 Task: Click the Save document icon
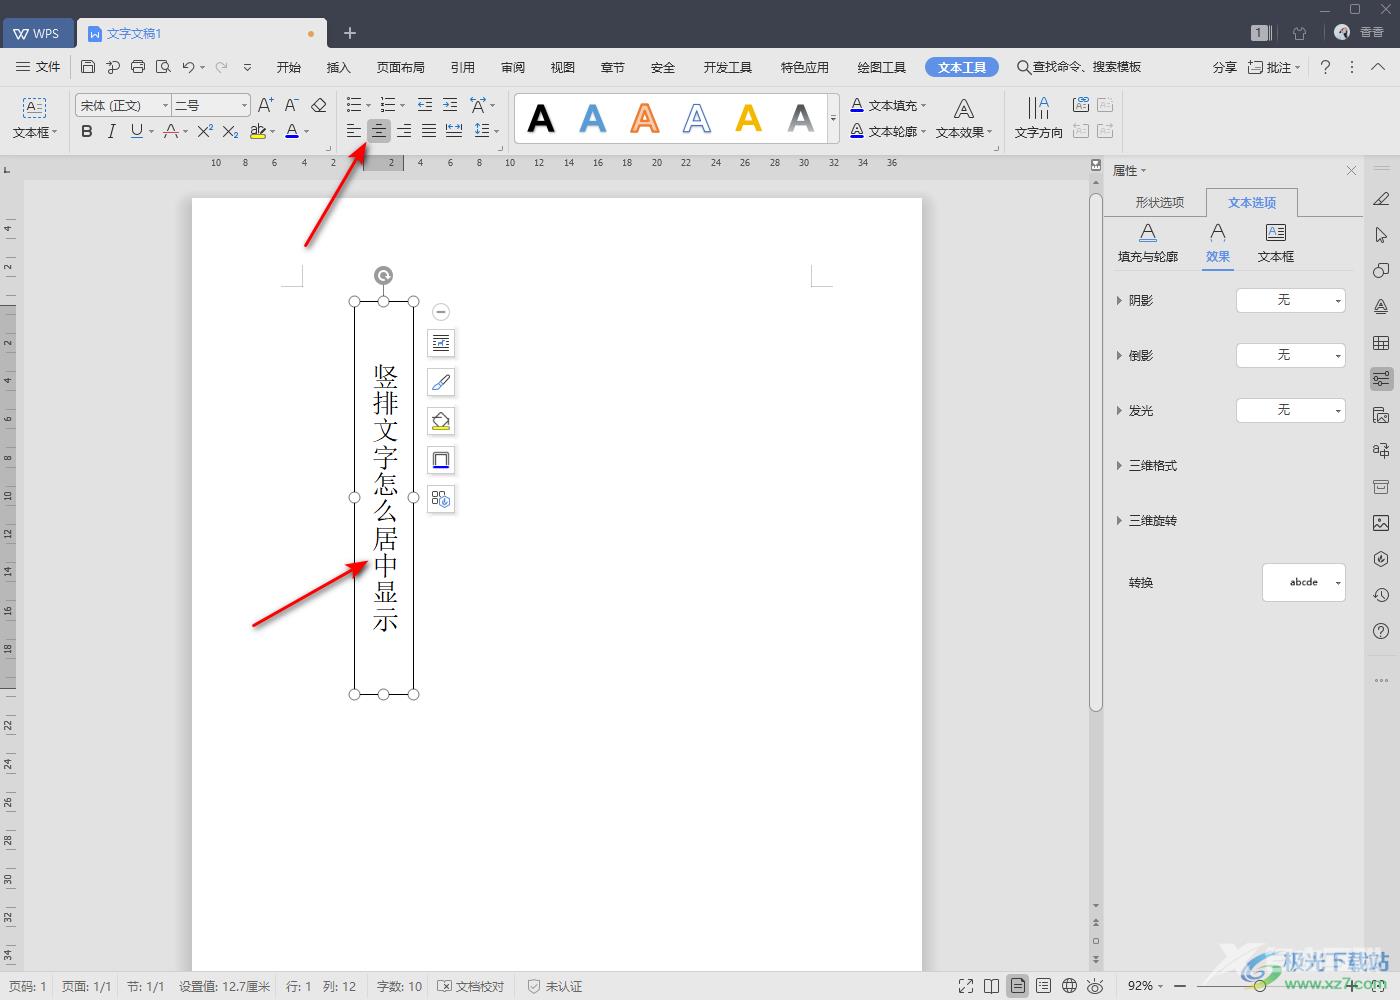pyautogui.click(x=88, y=67)
